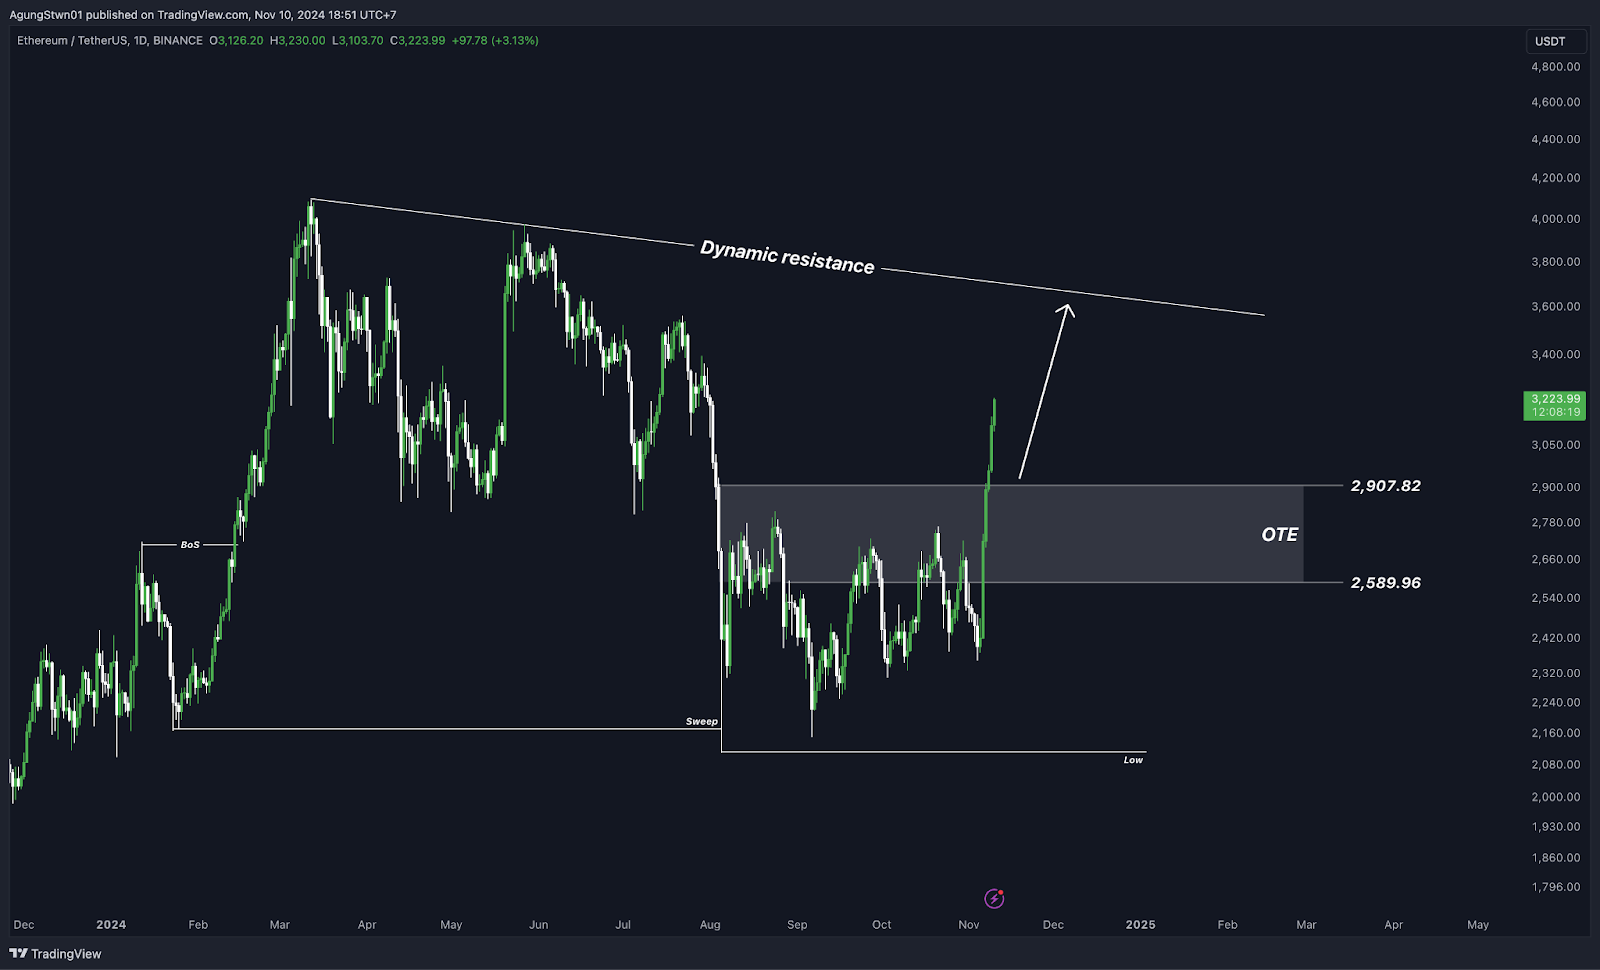Viewport: 1600px width, 970px height.
Task: Click the Nov label on the time axis
Action: point(969,925)
